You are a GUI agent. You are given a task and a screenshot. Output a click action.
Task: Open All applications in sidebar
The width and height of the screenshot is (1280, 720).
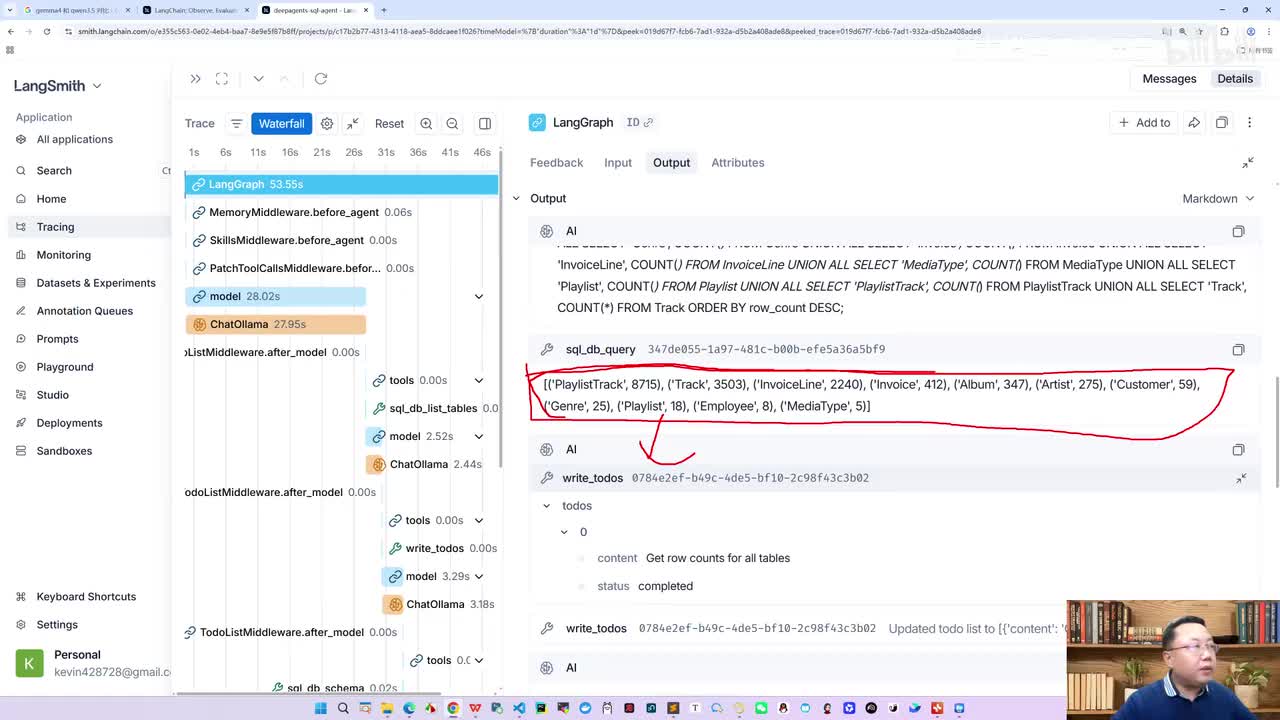(74, 139)
